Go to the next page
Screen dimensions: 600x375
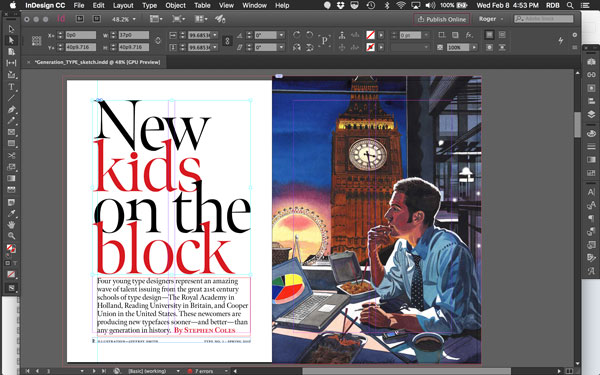(x=94, y=371)
